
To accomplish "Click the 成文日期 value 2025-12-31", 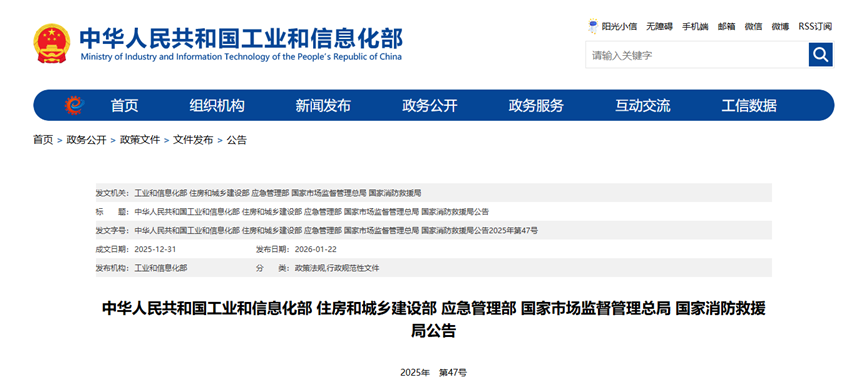I will (155, 249).
